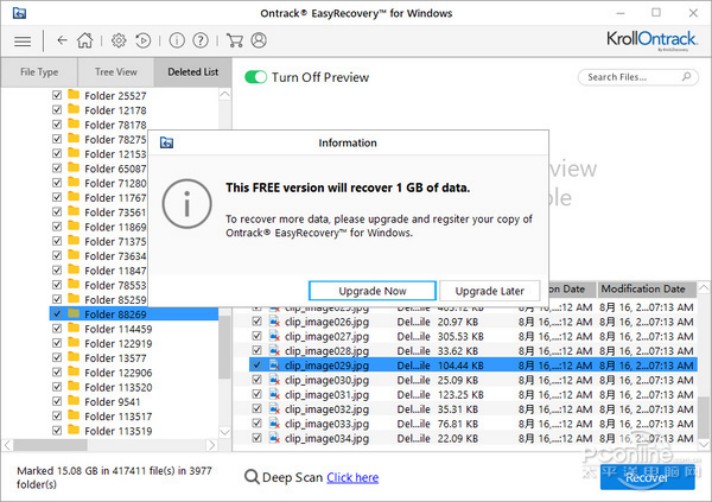Open help via question mark icon
Screen dimensions: 712x502
200,40
